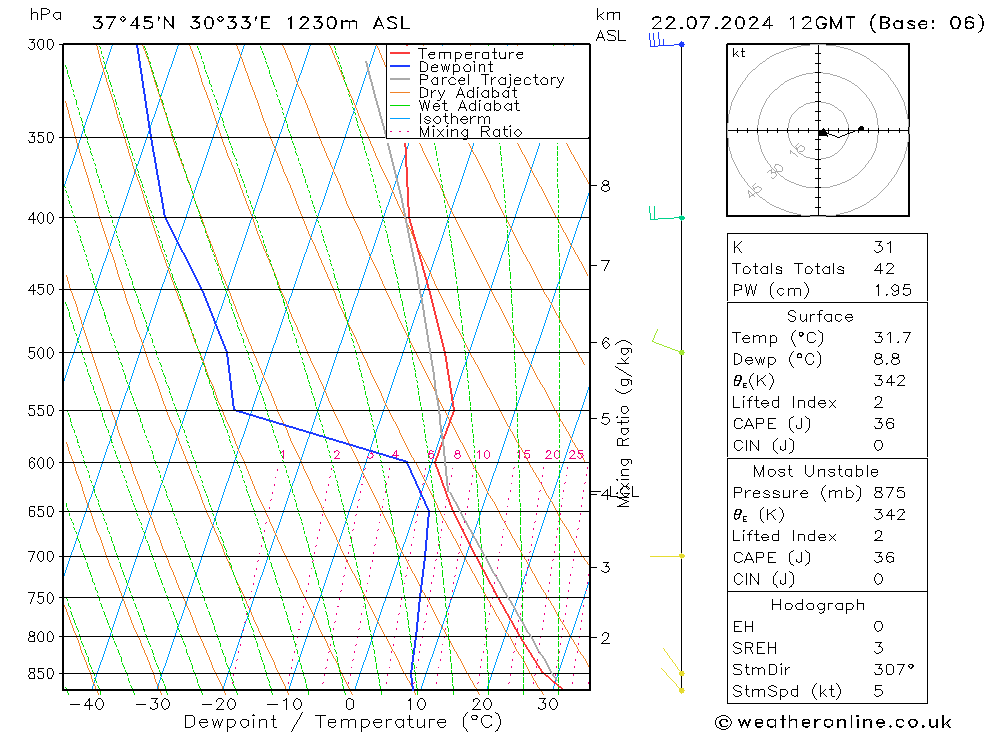This screenshot has width=1000, height=733.
Task: Click the PW (cm) value 1.95
Action: 892,290
